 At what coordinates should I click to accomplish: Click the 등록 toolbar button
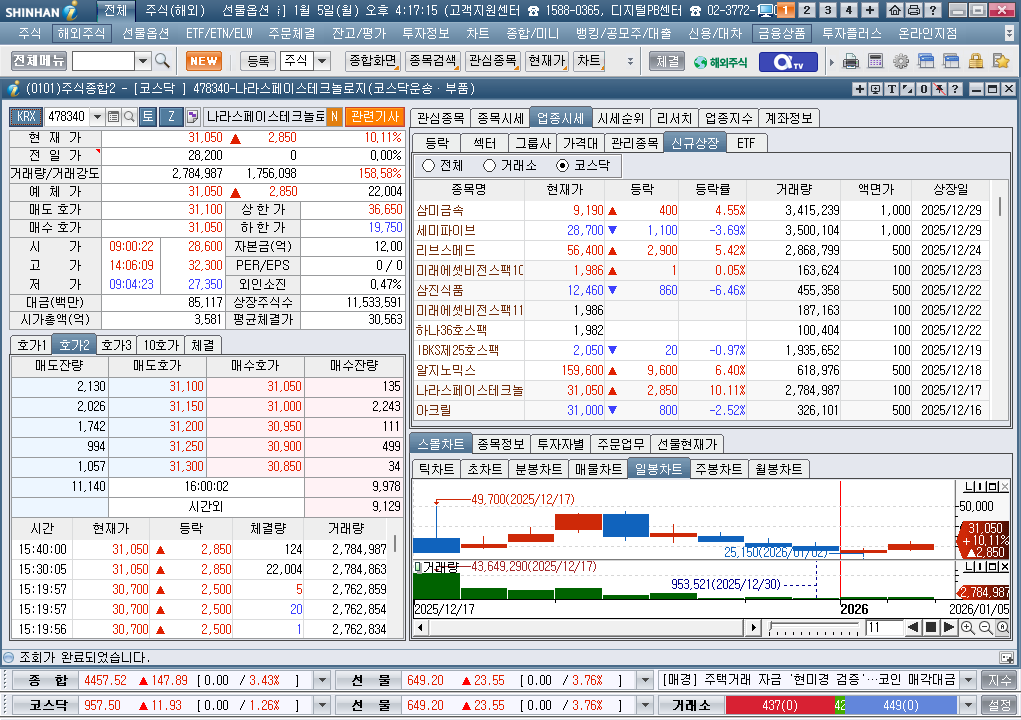(x=258, y=61)
